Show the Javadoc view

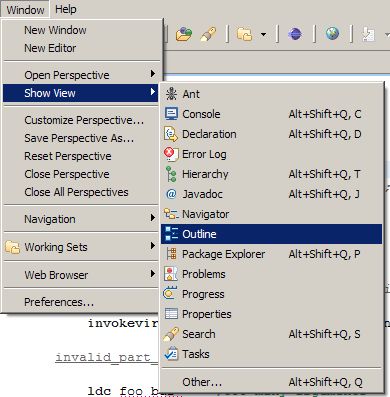[272, 194]
